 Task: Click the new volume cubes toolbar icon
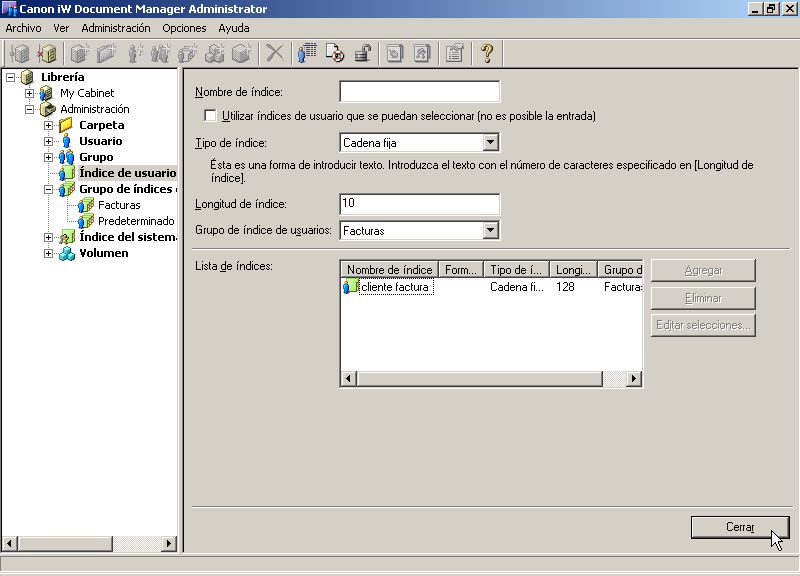214,53
